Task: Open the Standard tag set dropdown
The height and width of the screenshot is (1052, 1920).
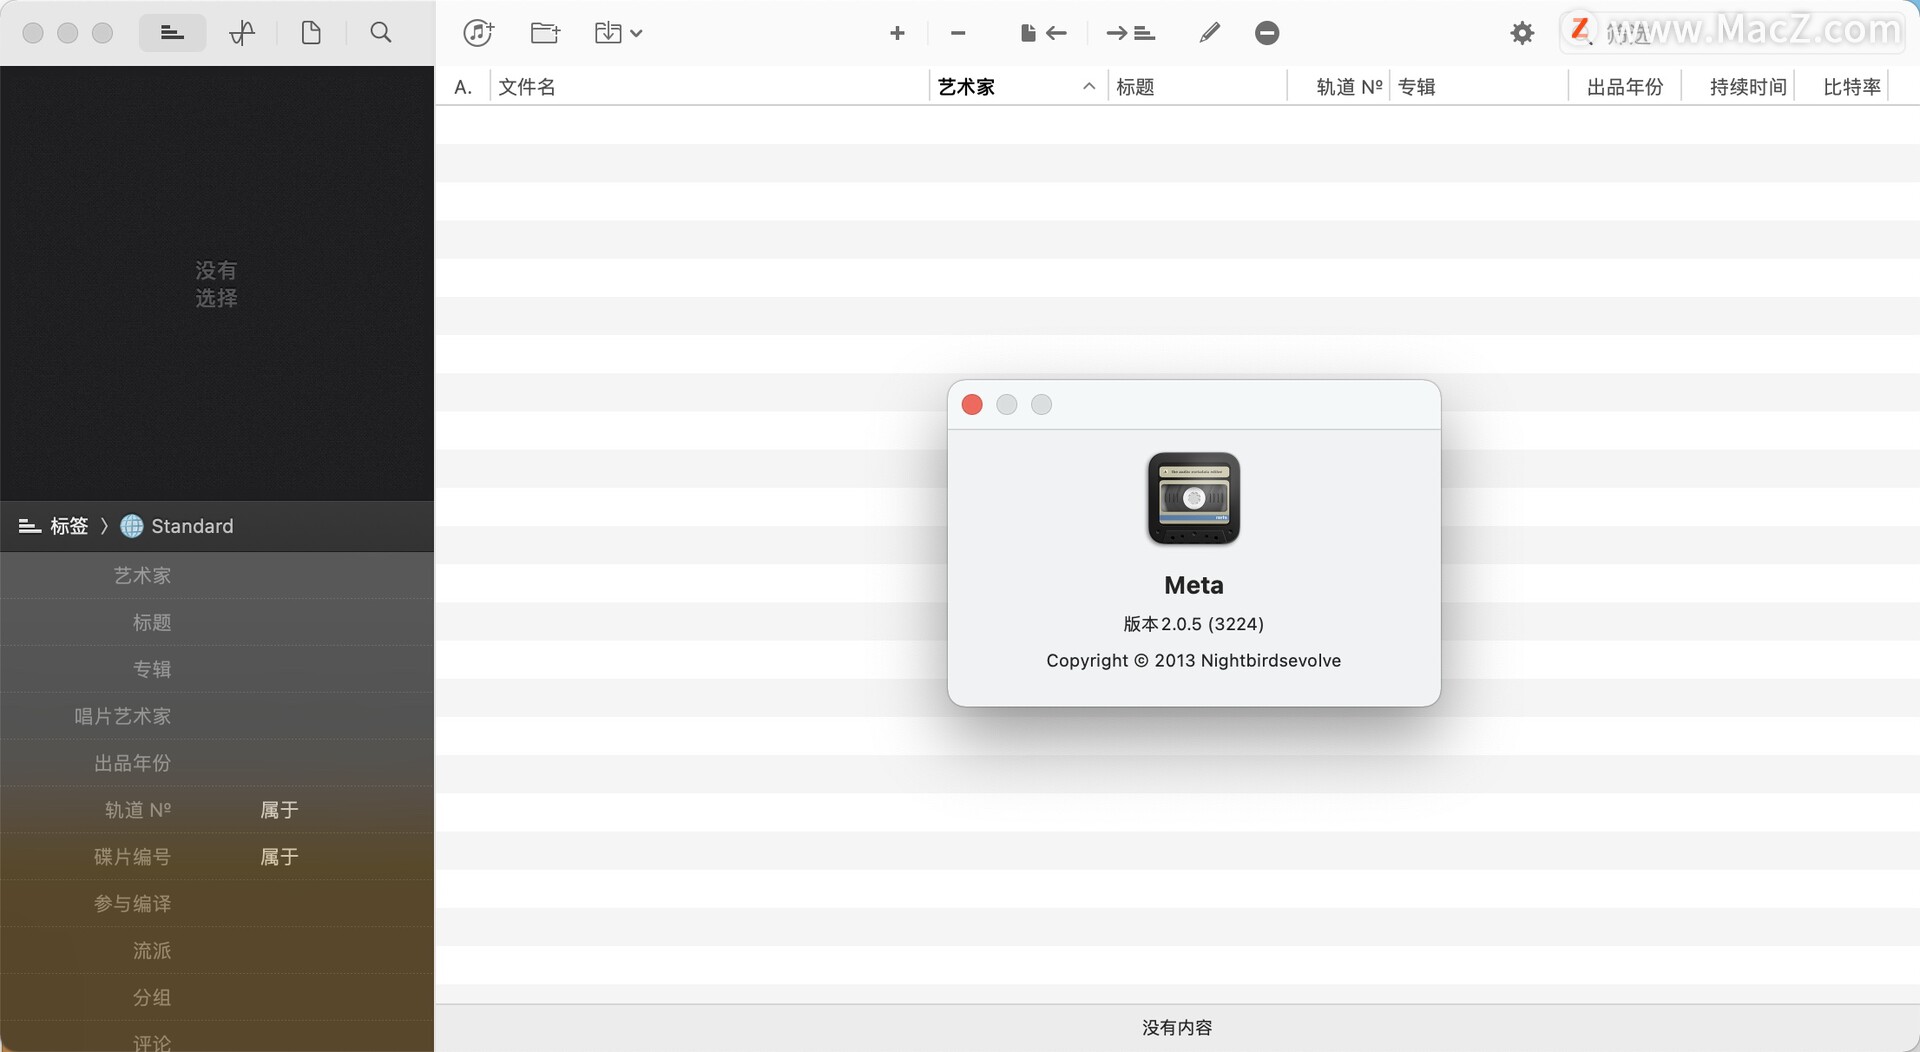Action: pyautogui.click(x=177, y=526)
